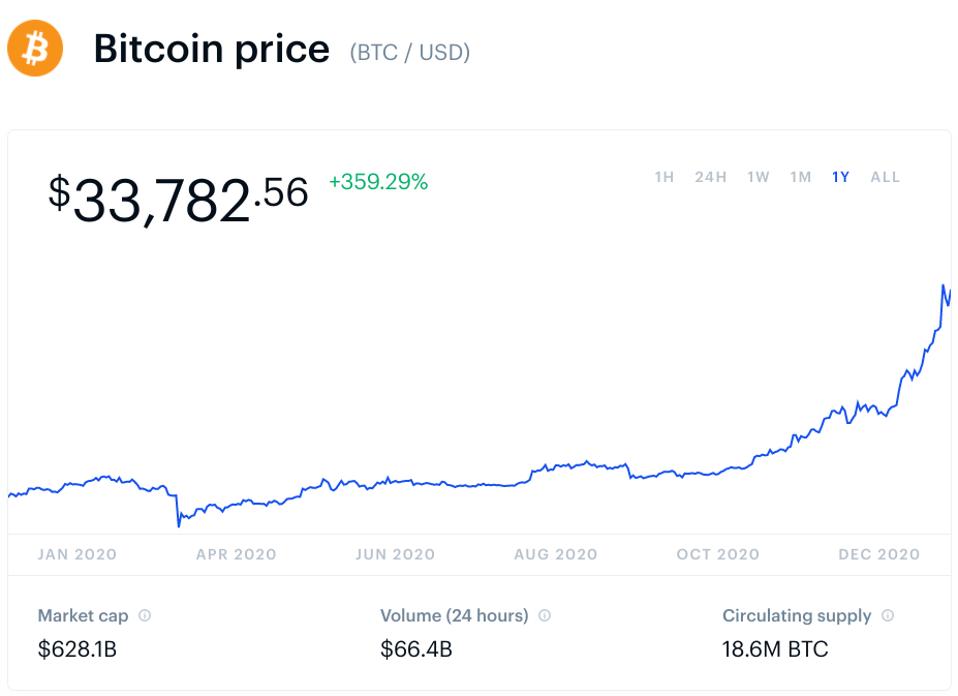Click the BTC / USD pair label

pos(409,52)
